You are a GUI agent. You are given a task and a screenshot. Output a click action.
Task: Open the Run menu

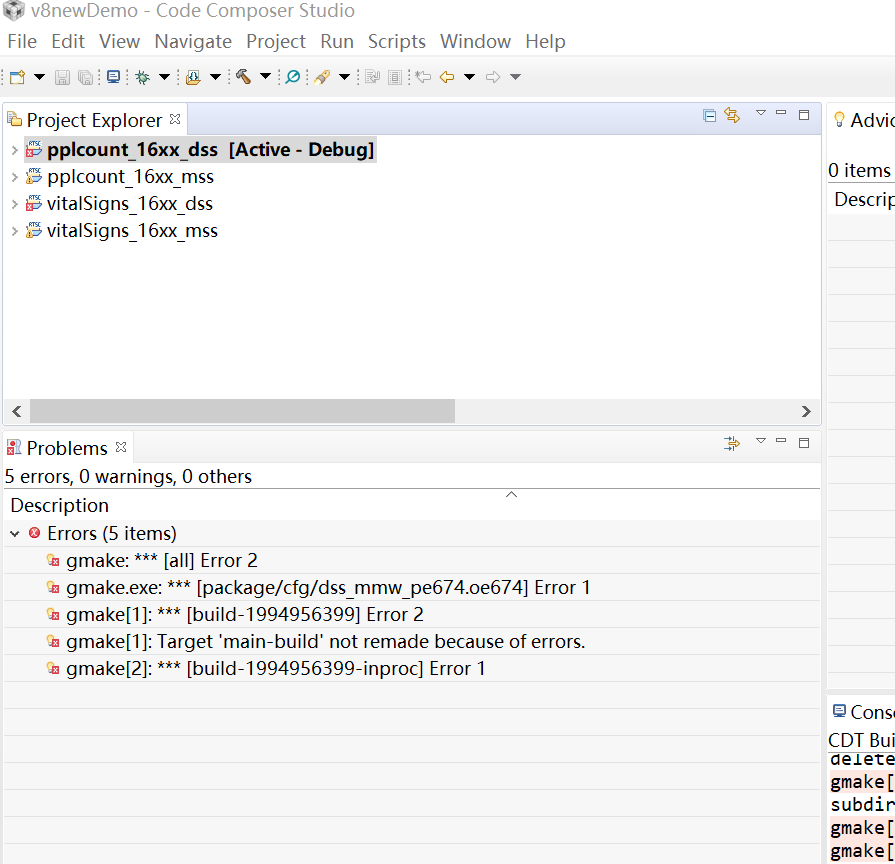[337, 42]
